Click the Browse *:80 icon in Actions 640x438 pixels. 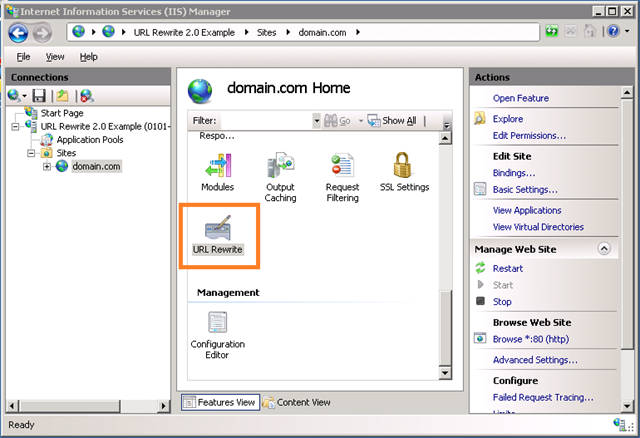click(x=480, y=339)
